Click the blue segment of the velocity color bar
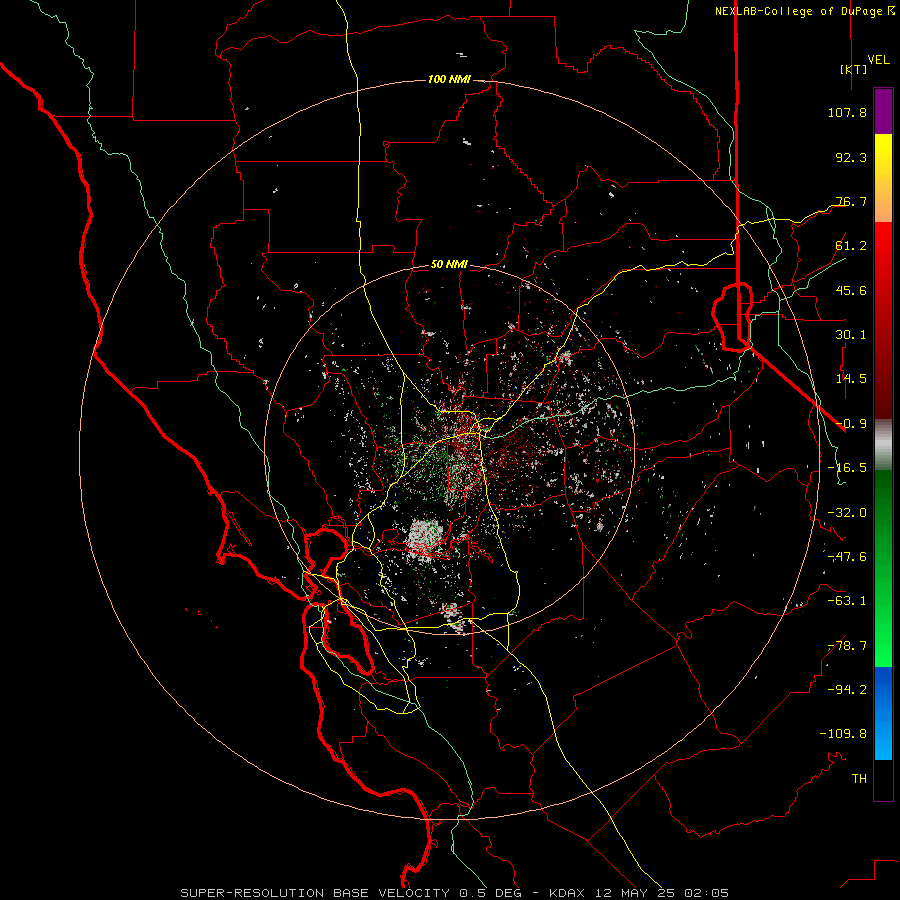 pyautogui.click(x=883, y=713)
